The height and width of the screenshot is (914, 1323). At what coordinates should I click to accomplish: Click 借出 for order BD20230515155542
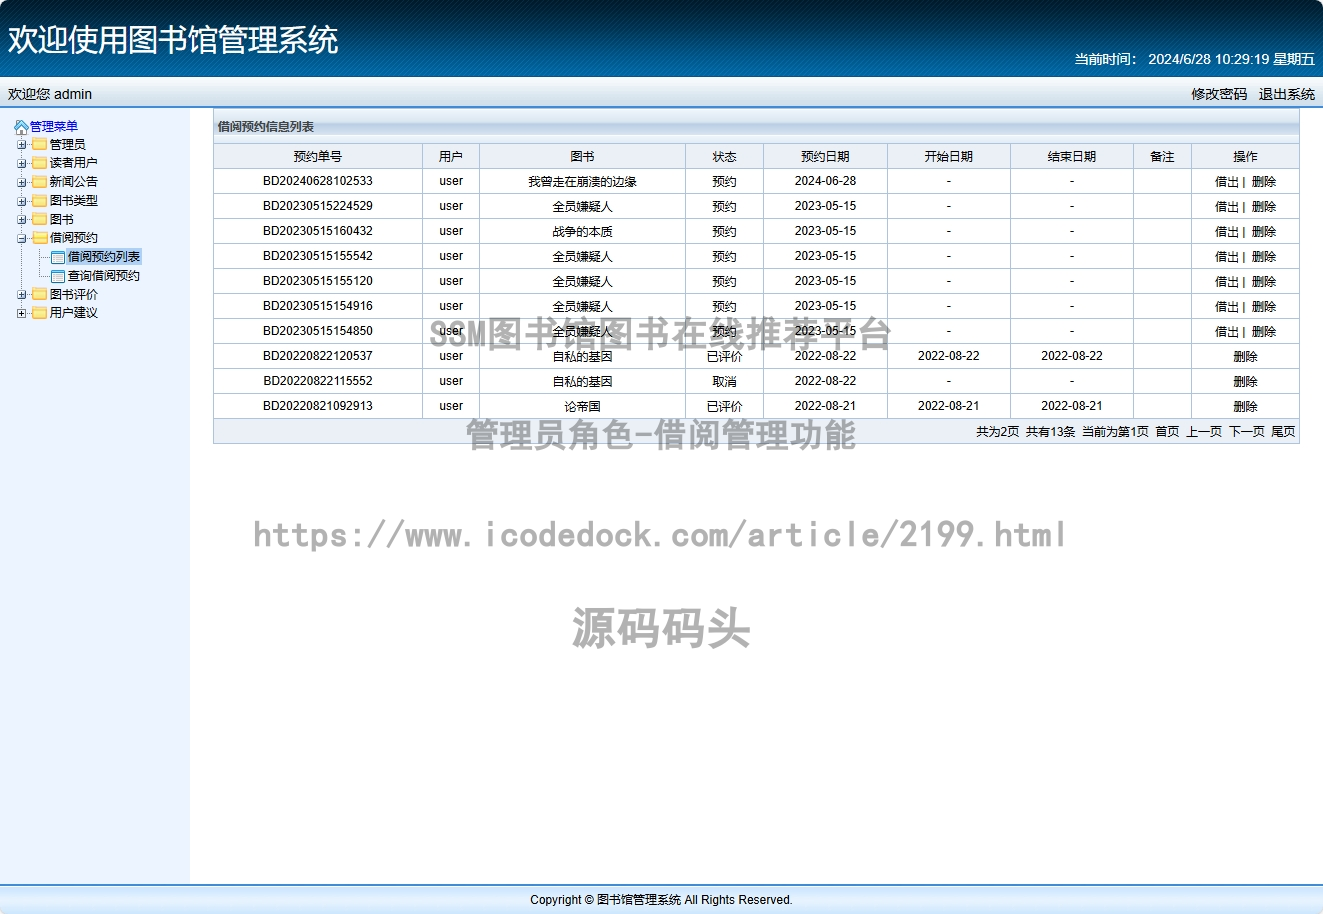coord(1227,257)
